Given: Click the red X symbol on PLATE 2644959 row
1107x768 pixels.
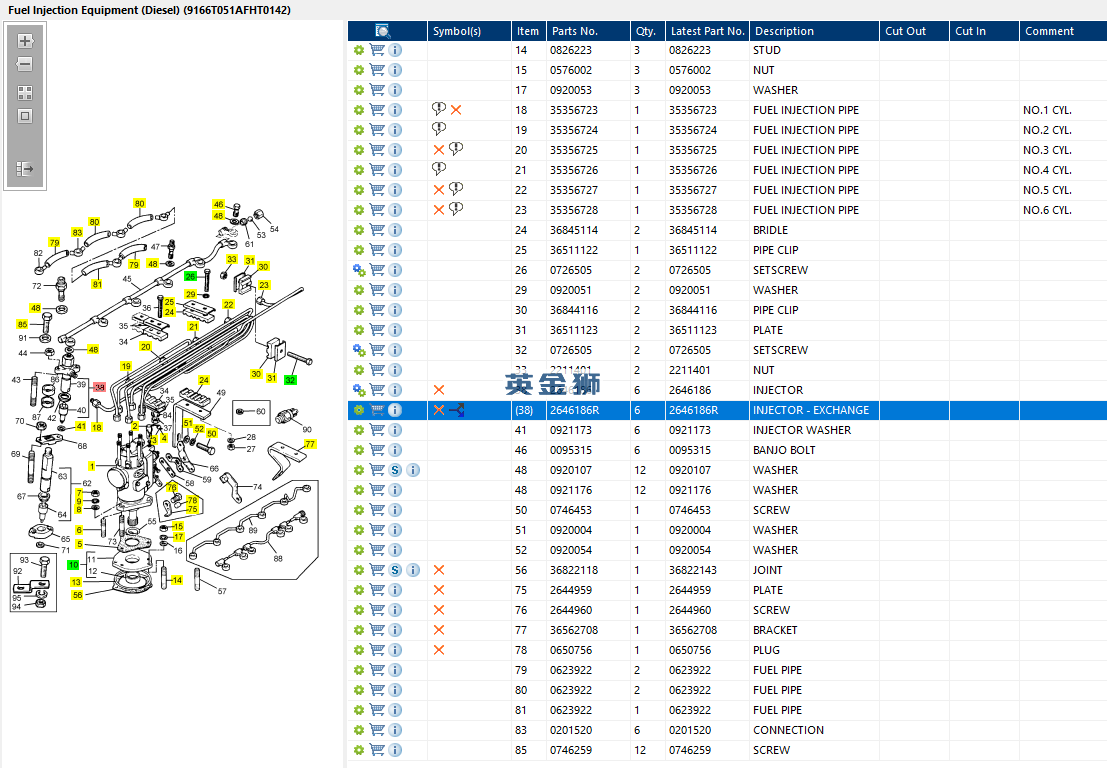Looking at the screenshot, I should (438, 590).
